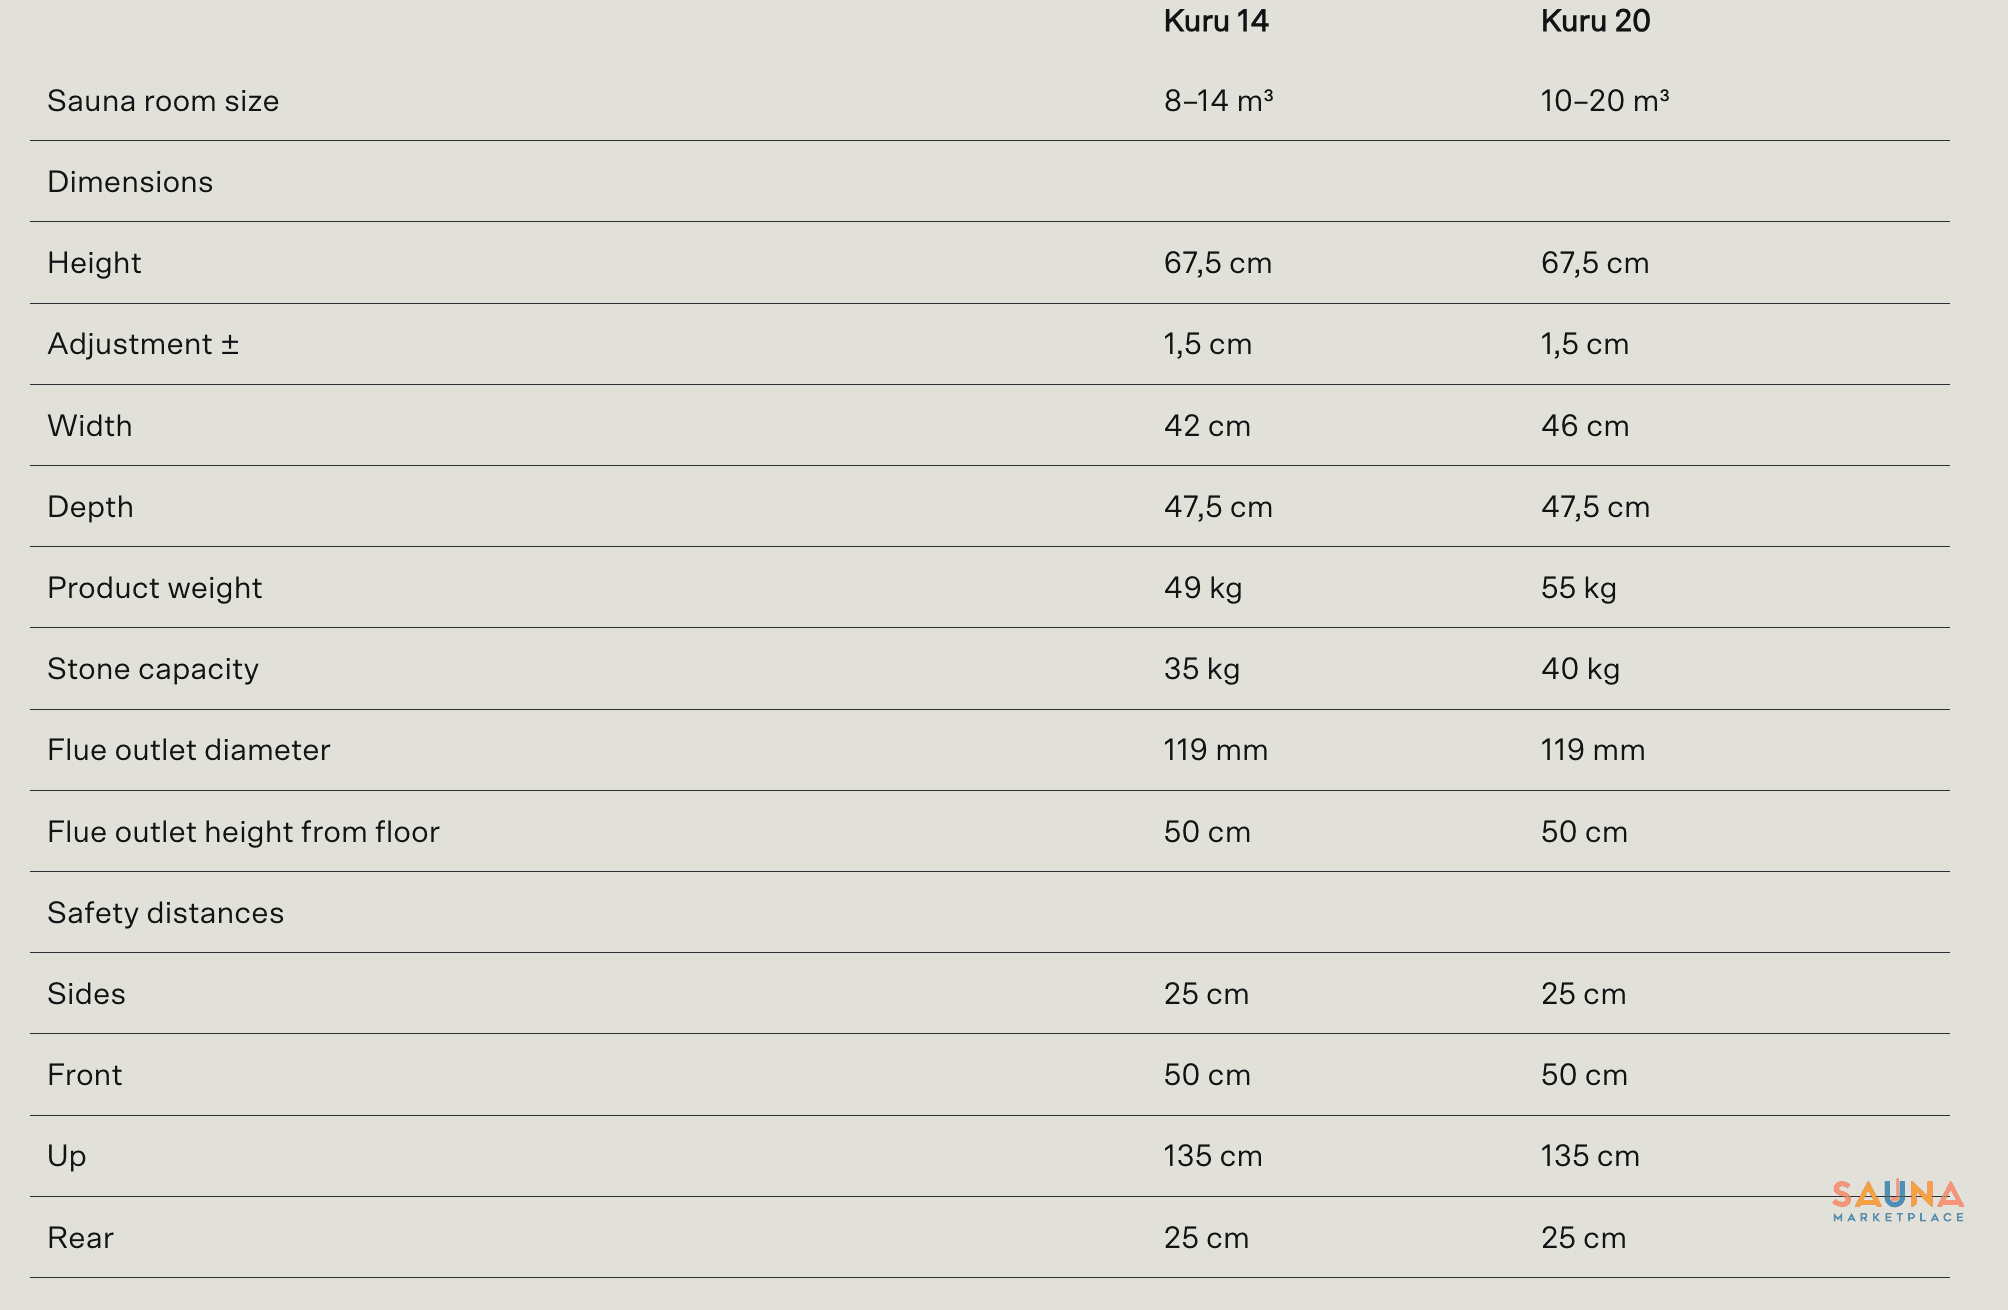Click the Sauna room size row label
This screenshot has width=2008, height=1310.
[x=163, y=101]
